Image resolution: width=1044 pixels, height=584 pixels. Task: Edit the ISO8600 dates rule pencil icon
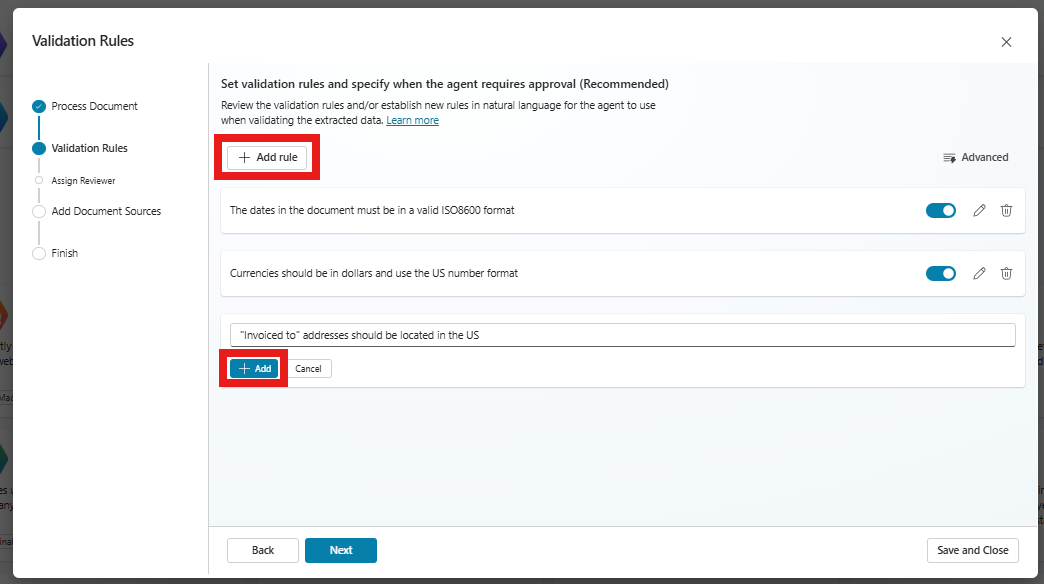click(979, 211)
